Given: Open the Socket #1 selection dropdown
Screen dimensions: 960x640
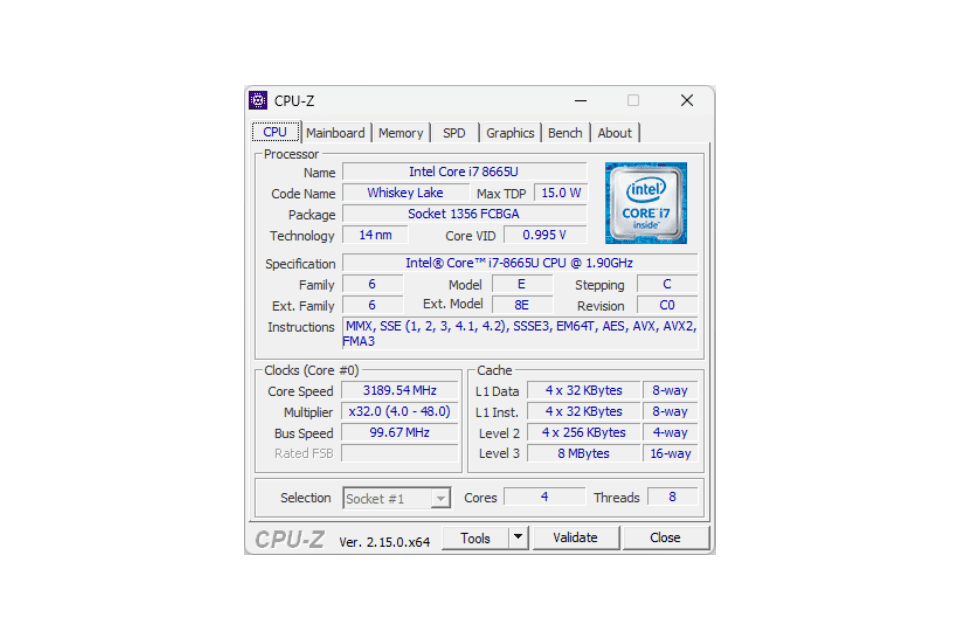Looking at the screenshot, I should click(397, 498).
